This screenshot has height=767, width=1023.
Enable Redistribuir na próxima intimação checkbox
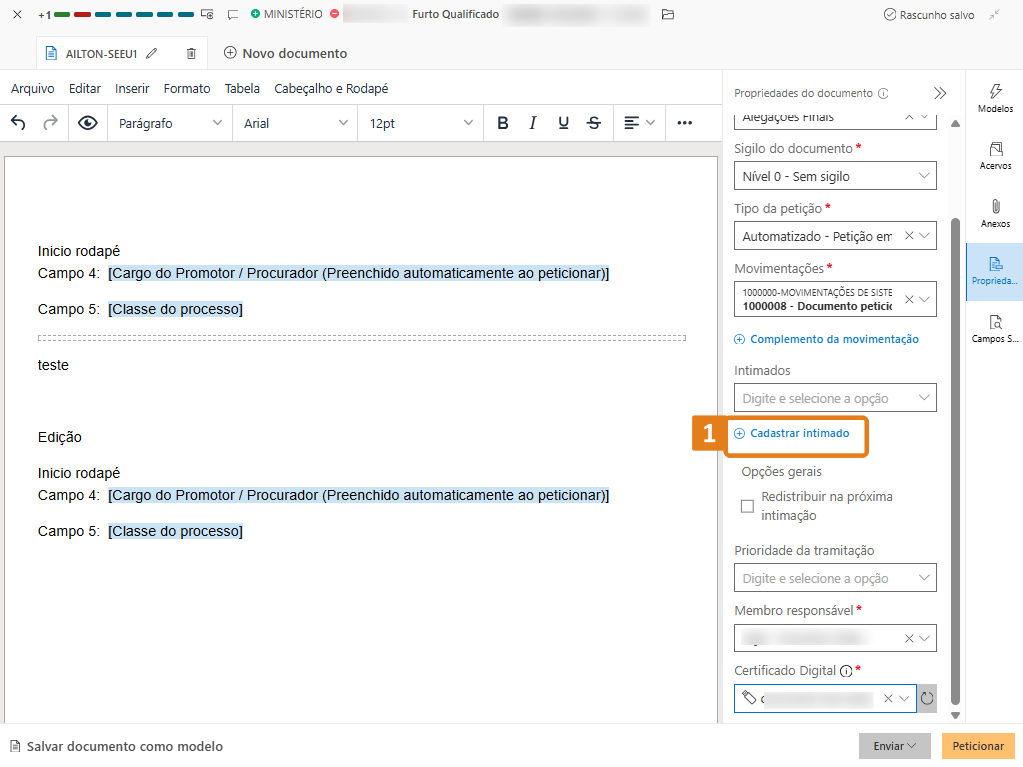pyautogui.click(x=747, y=506)
